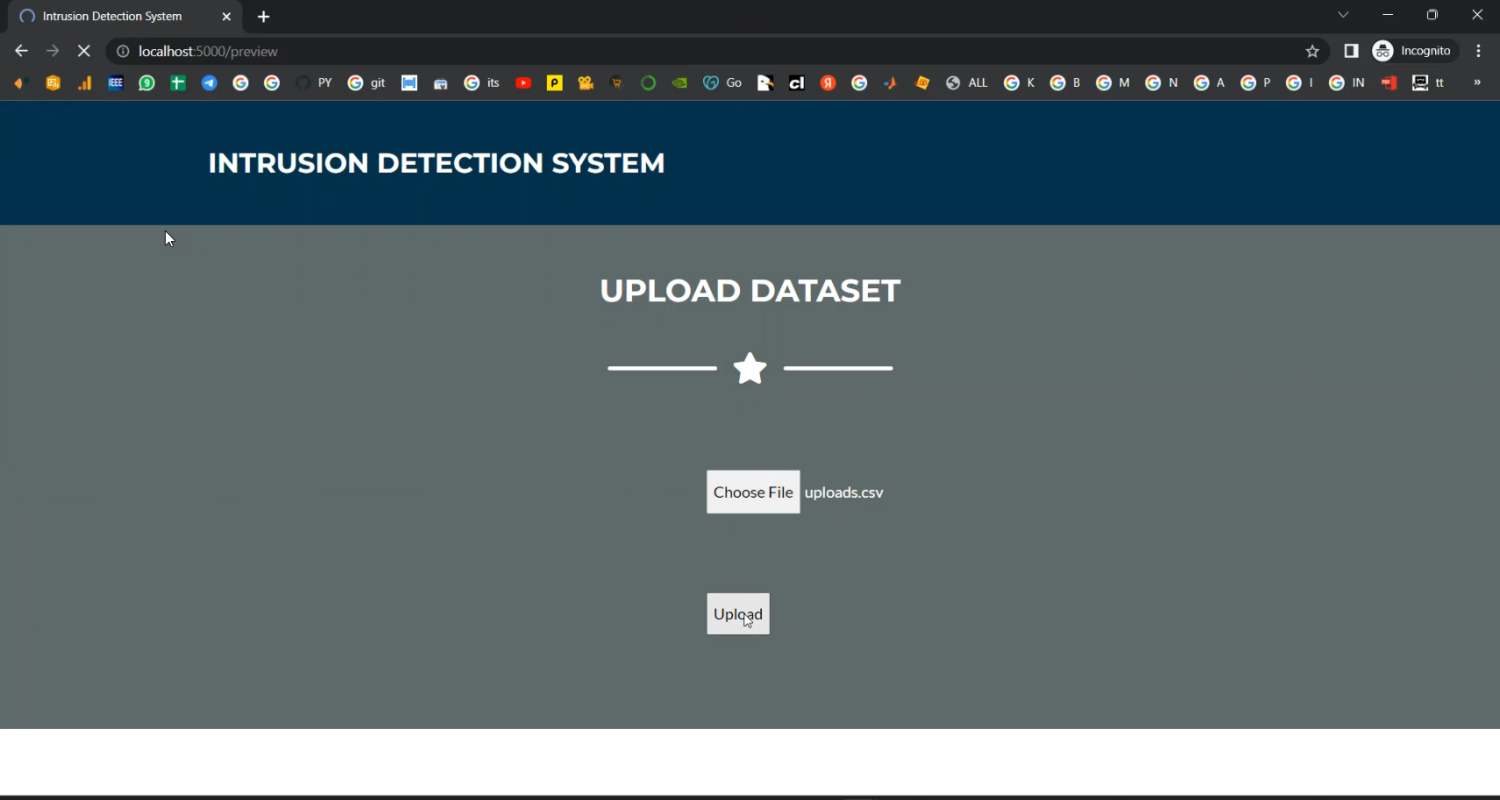Open the Yandex bookmark icon

pyautogui.click(x=828, y=83)
